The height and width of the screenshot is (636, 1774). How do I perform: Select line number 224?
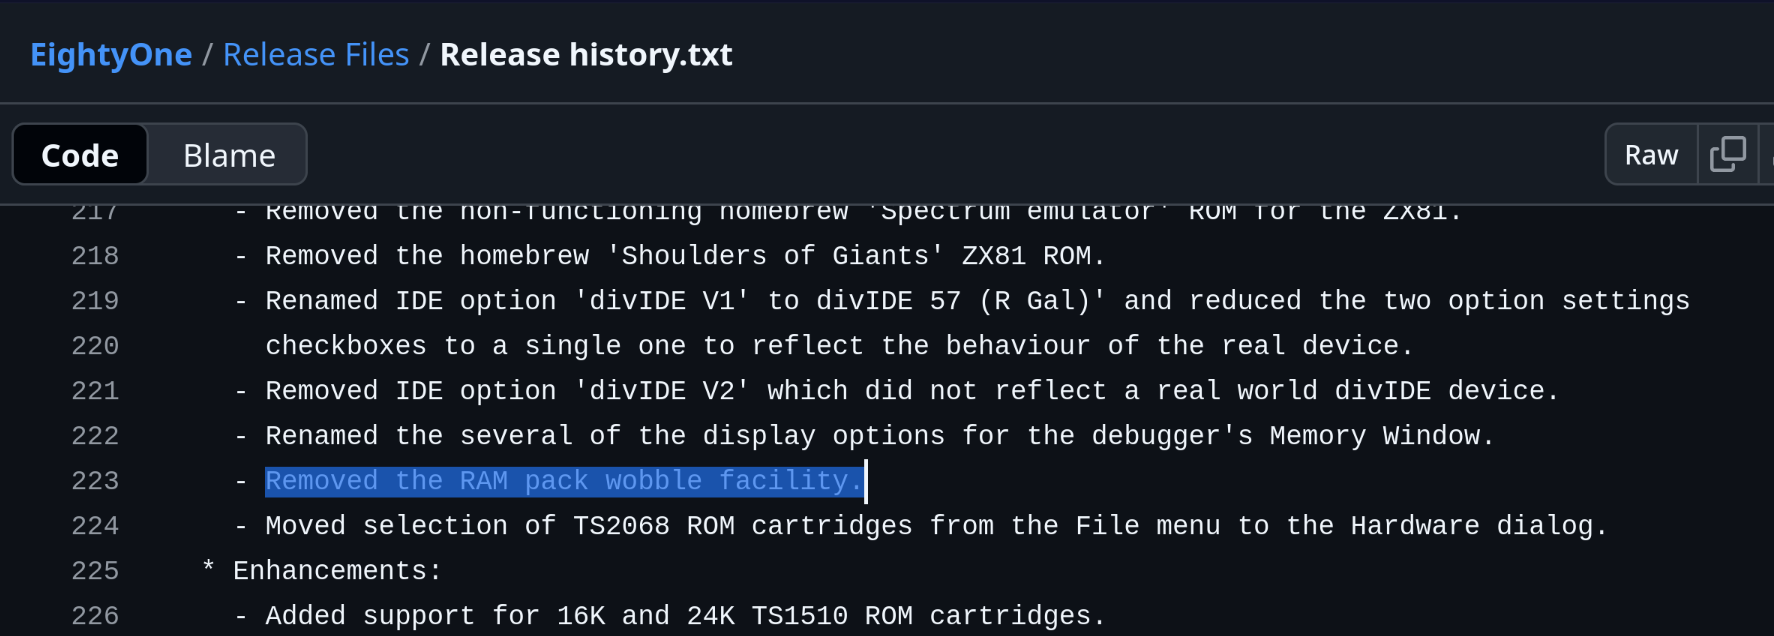pos(95,526)
